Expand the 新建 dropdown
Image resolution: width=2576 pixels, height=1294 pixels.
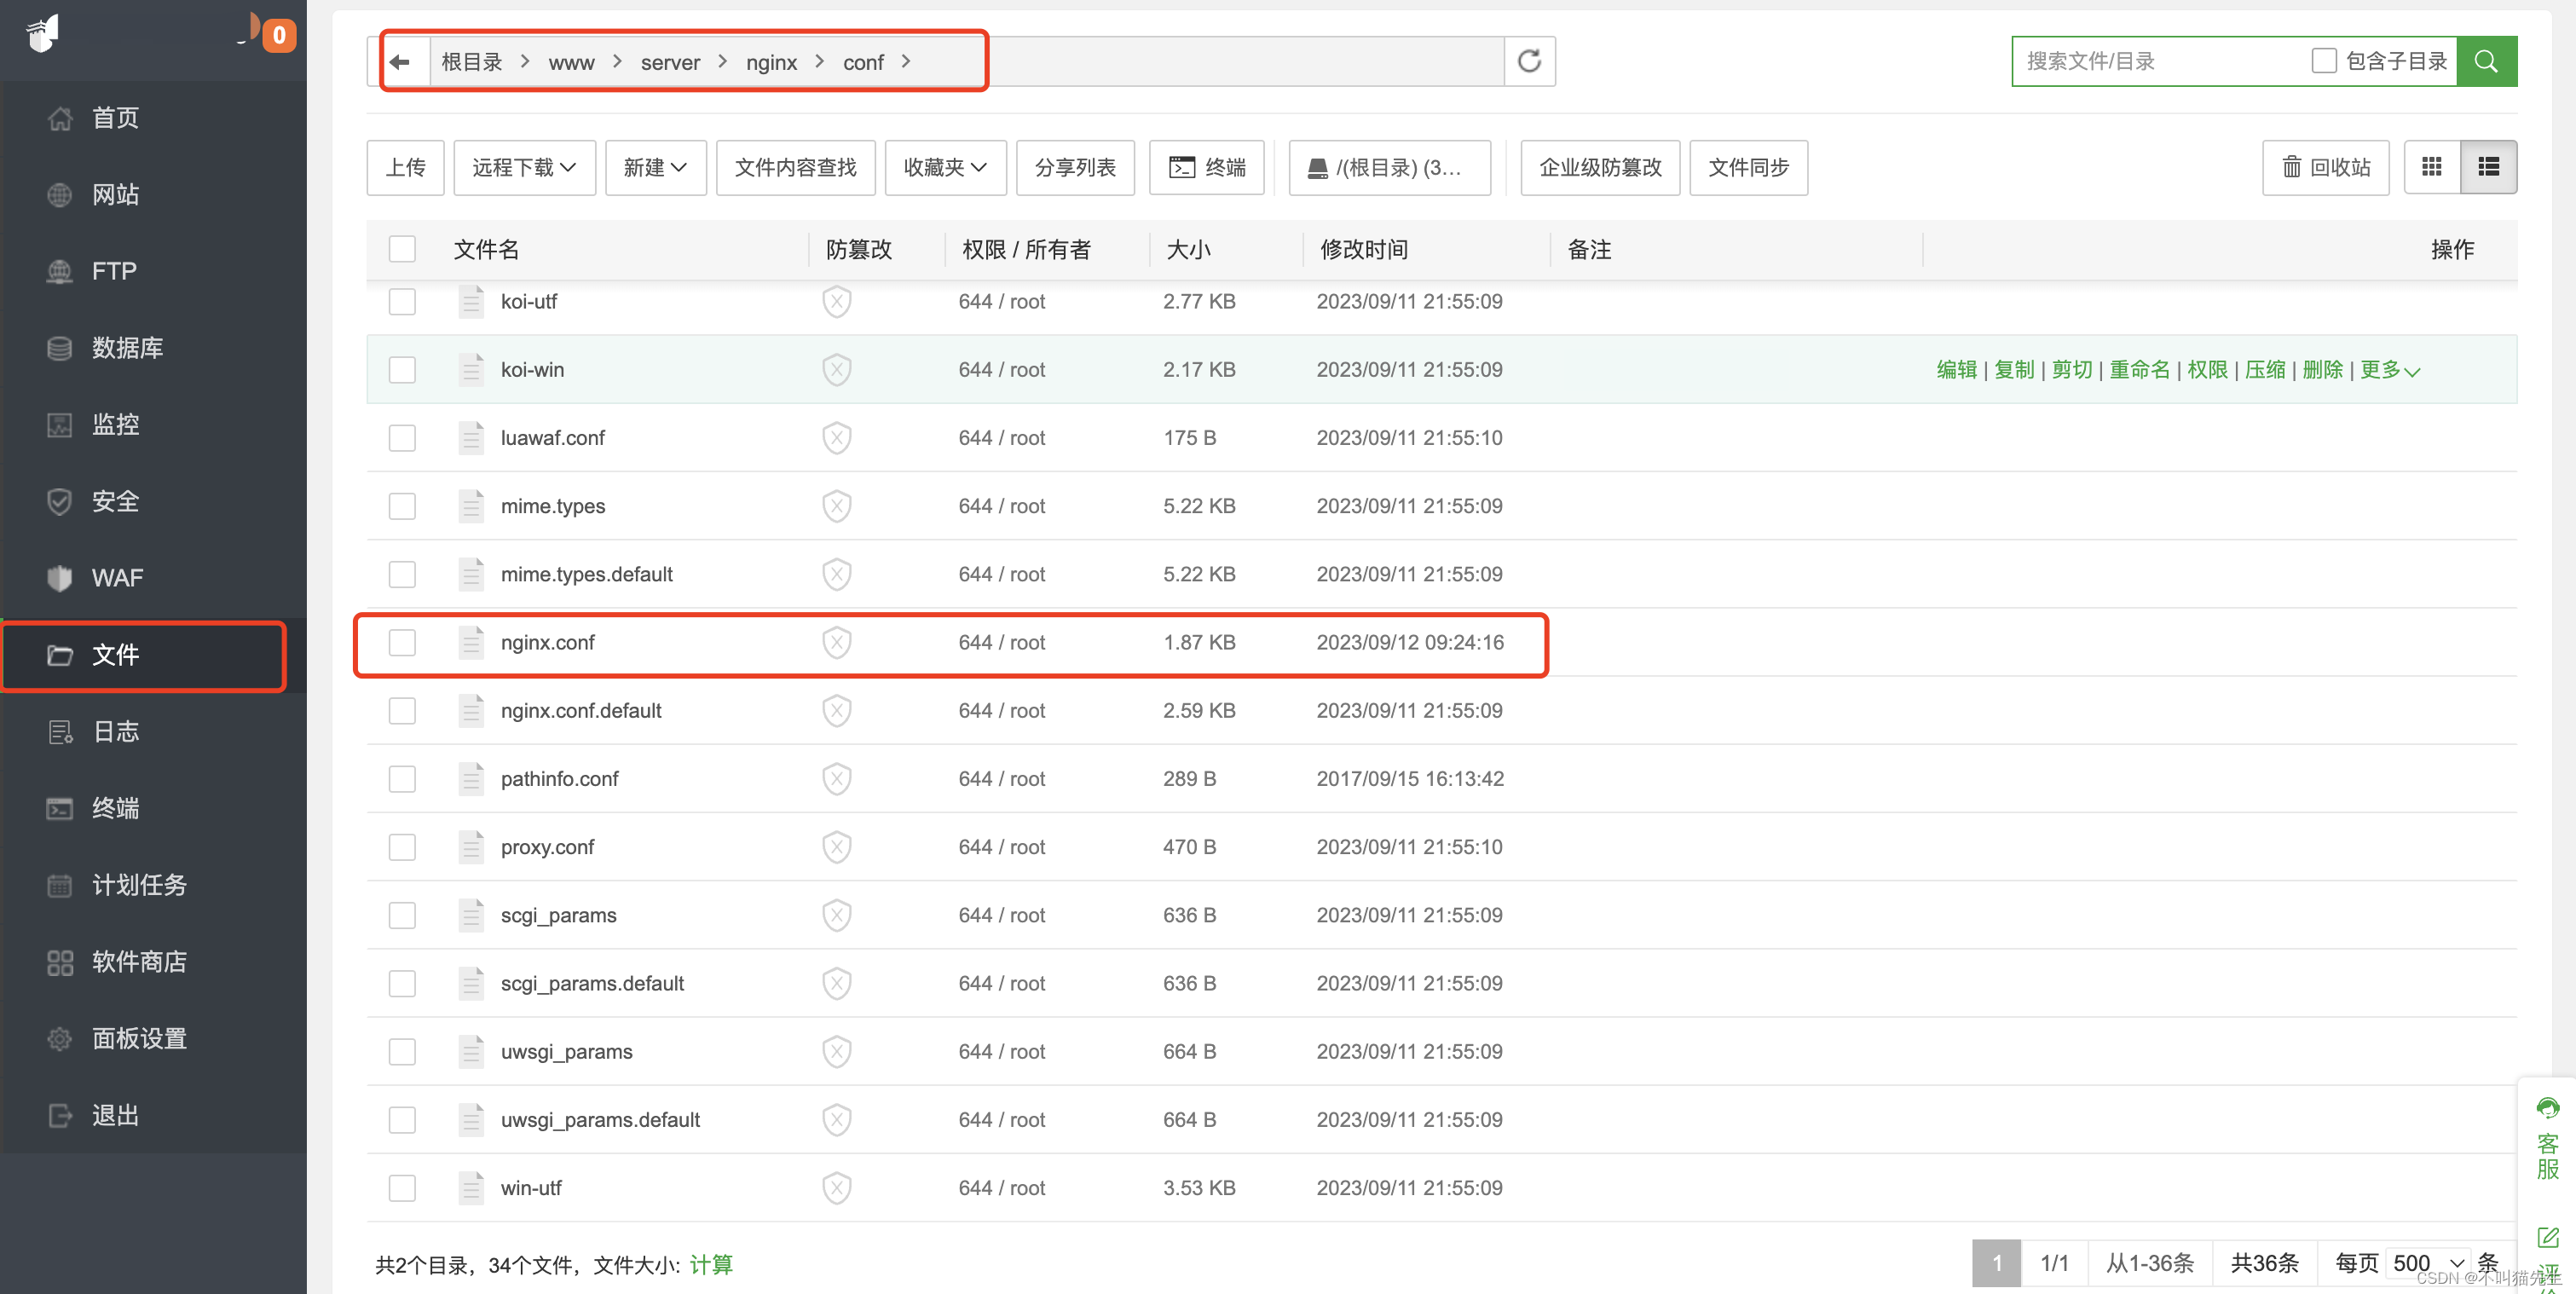[655, 167]
